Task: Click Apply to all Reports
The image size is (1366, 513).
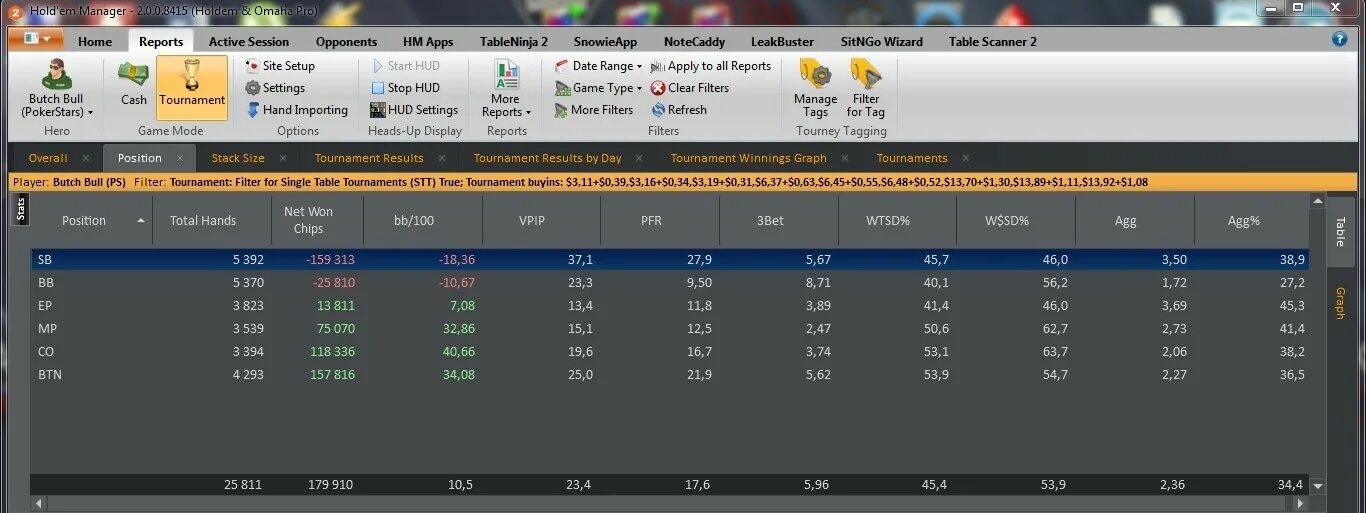Action: click(x=711, y=66)
